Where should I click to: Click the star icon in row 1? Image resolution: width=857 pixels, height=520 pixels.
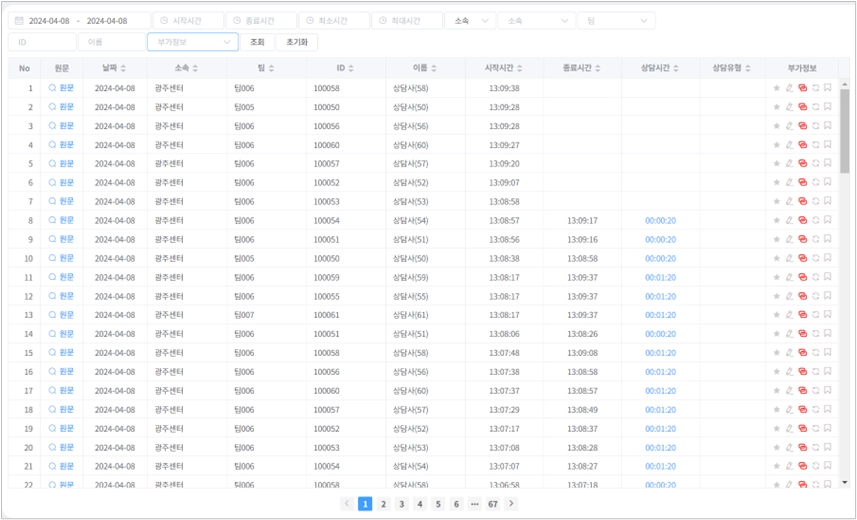776,88
